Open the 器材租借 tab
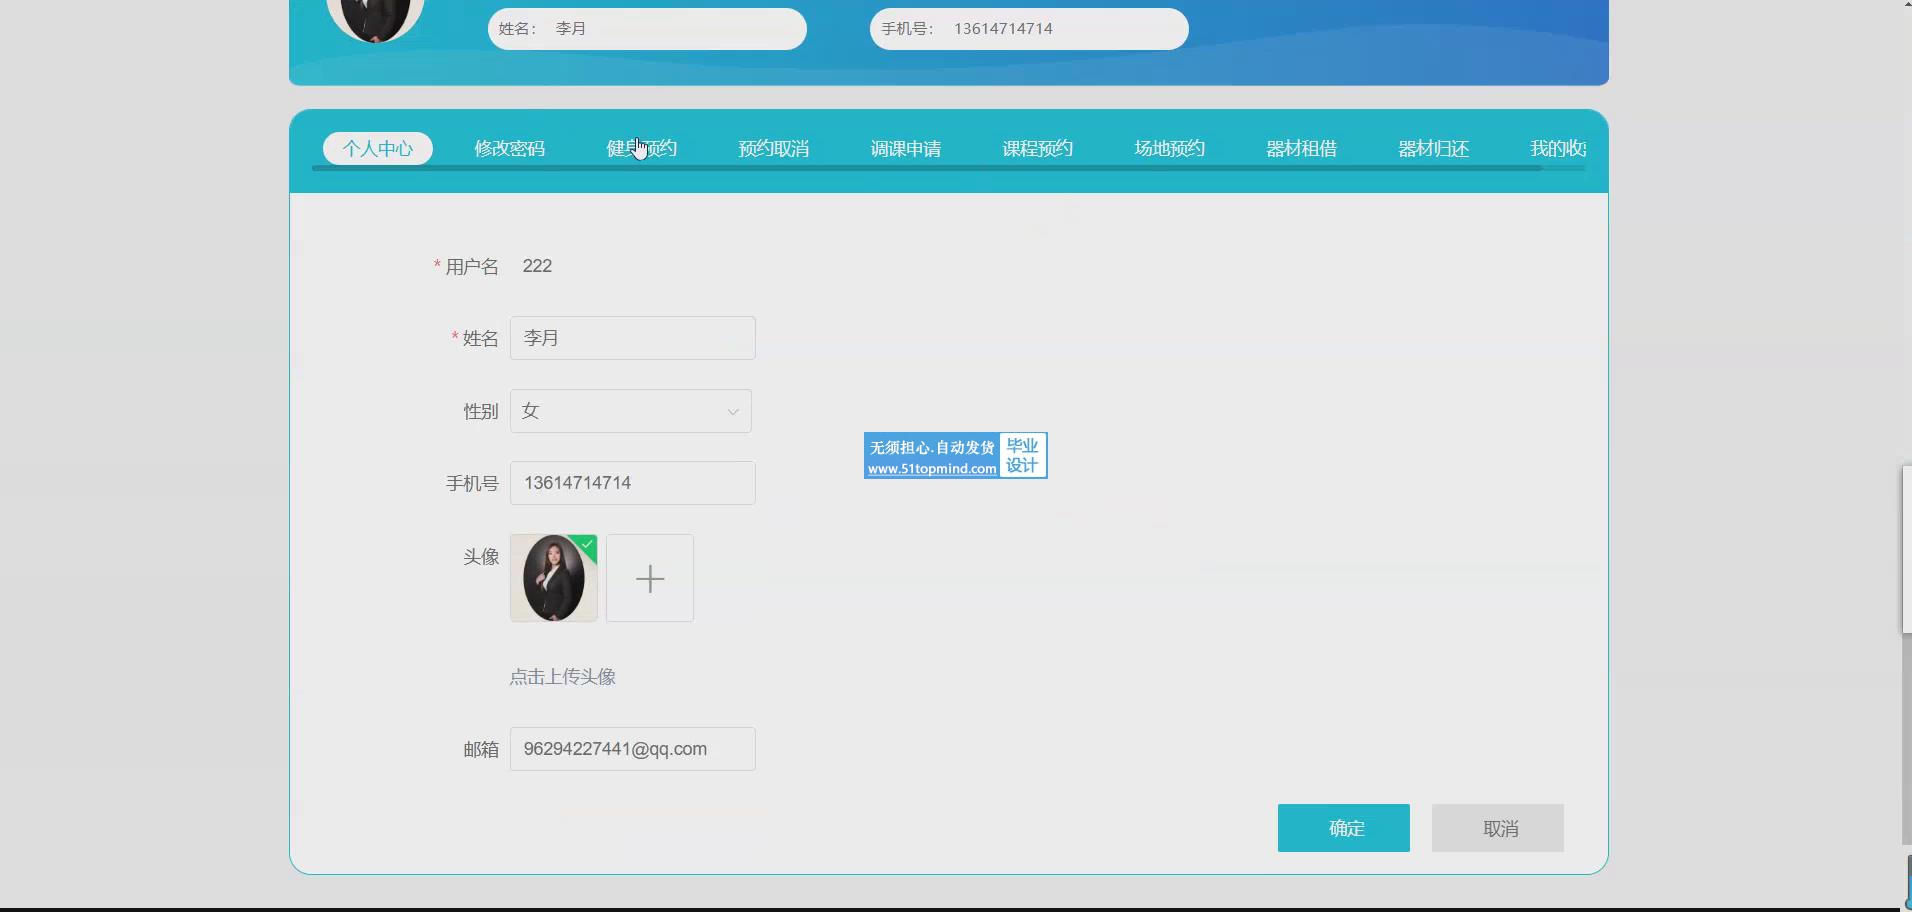Image resolution: width=1912 pixels, height=912 pixels. pyautogui.click(x=1301, y=149)
